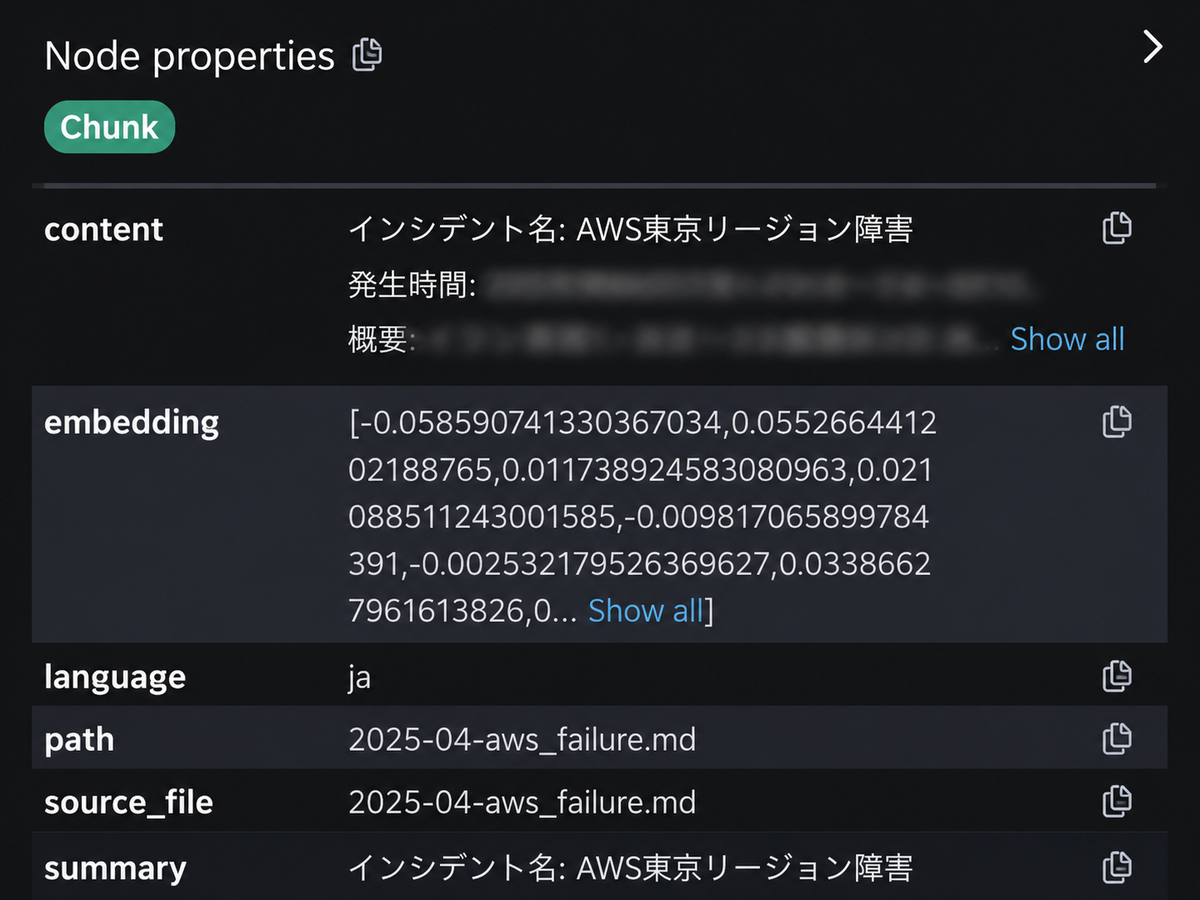Copy all node properties via title icon

[367, 54]
